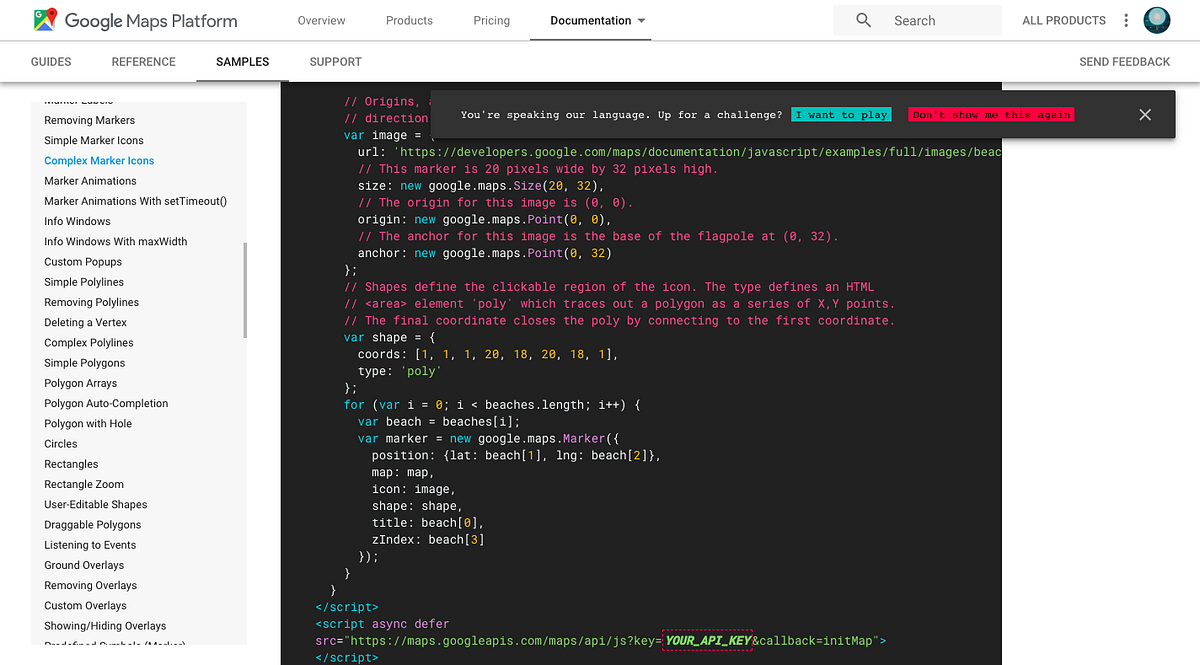Open the Documentation dropdown
Image resolution: width=1200 pixels, height=665 pixels.
click(x=593, y=19)
